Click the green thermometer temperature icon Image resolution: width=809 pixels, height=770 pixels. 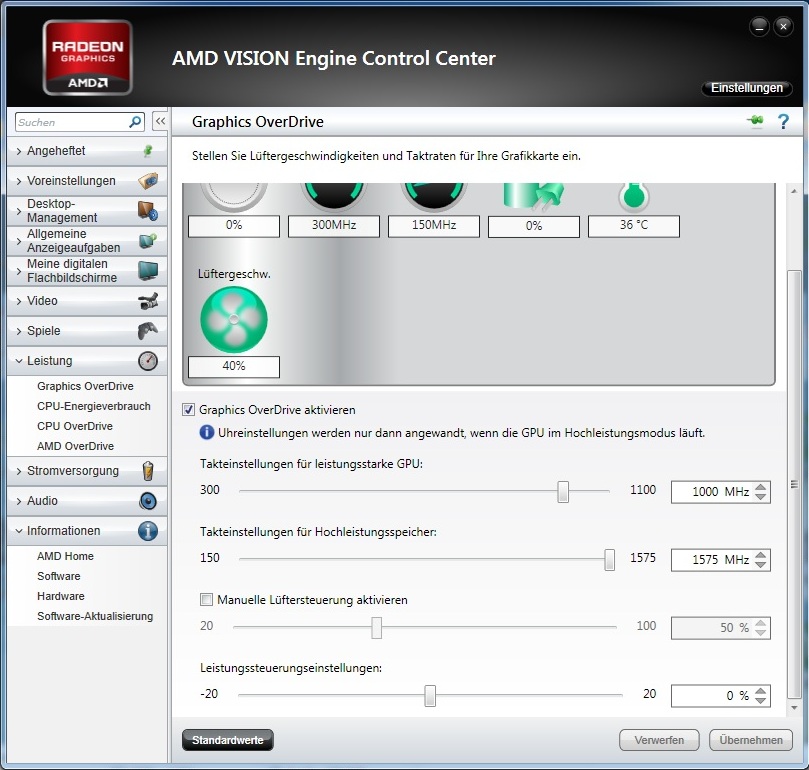click(x=634, y=197)
